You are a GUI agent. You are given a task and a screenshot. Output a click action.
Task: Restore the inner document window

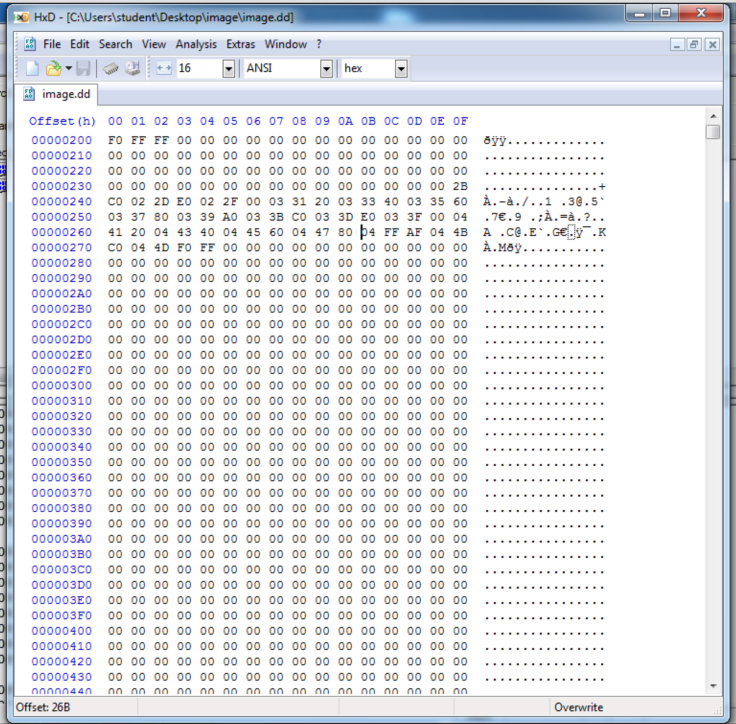695,45
